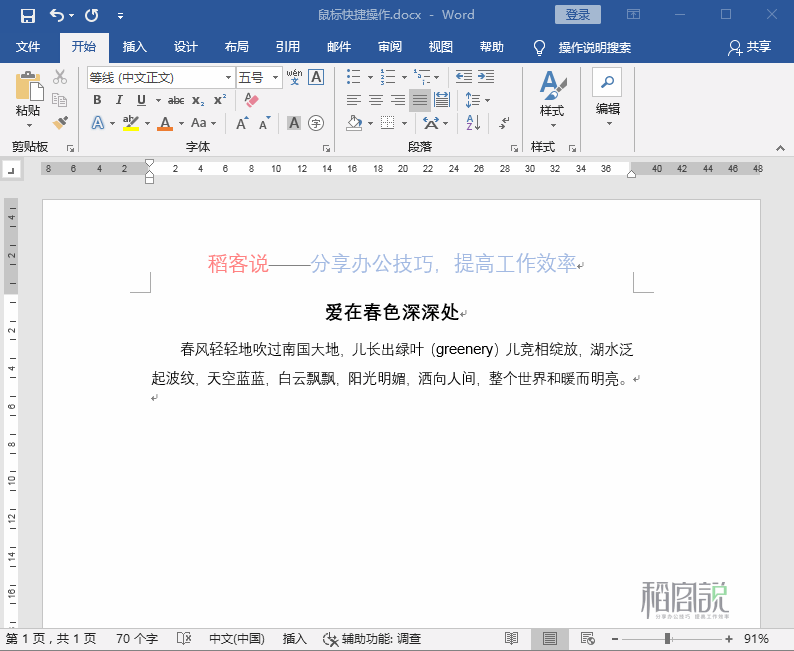Open the Paragraph dialog launcher

tap(514, 148)
